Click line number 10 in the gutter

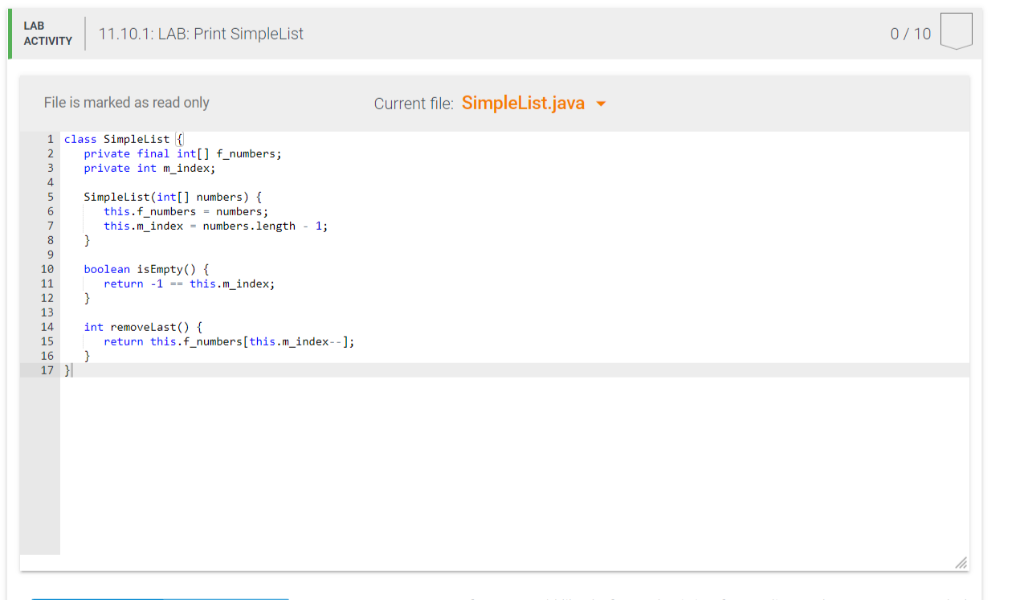pyautogui.click(x=47, y=269)
